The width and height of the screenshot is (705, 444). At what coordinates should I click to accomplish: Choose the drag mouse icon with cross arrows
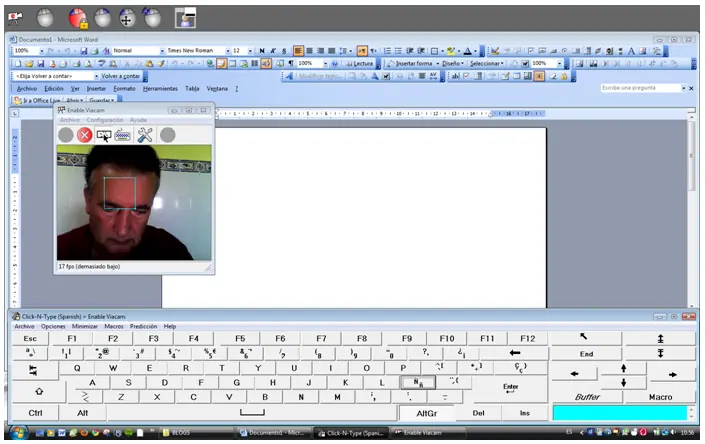click(x=127, y=18)
